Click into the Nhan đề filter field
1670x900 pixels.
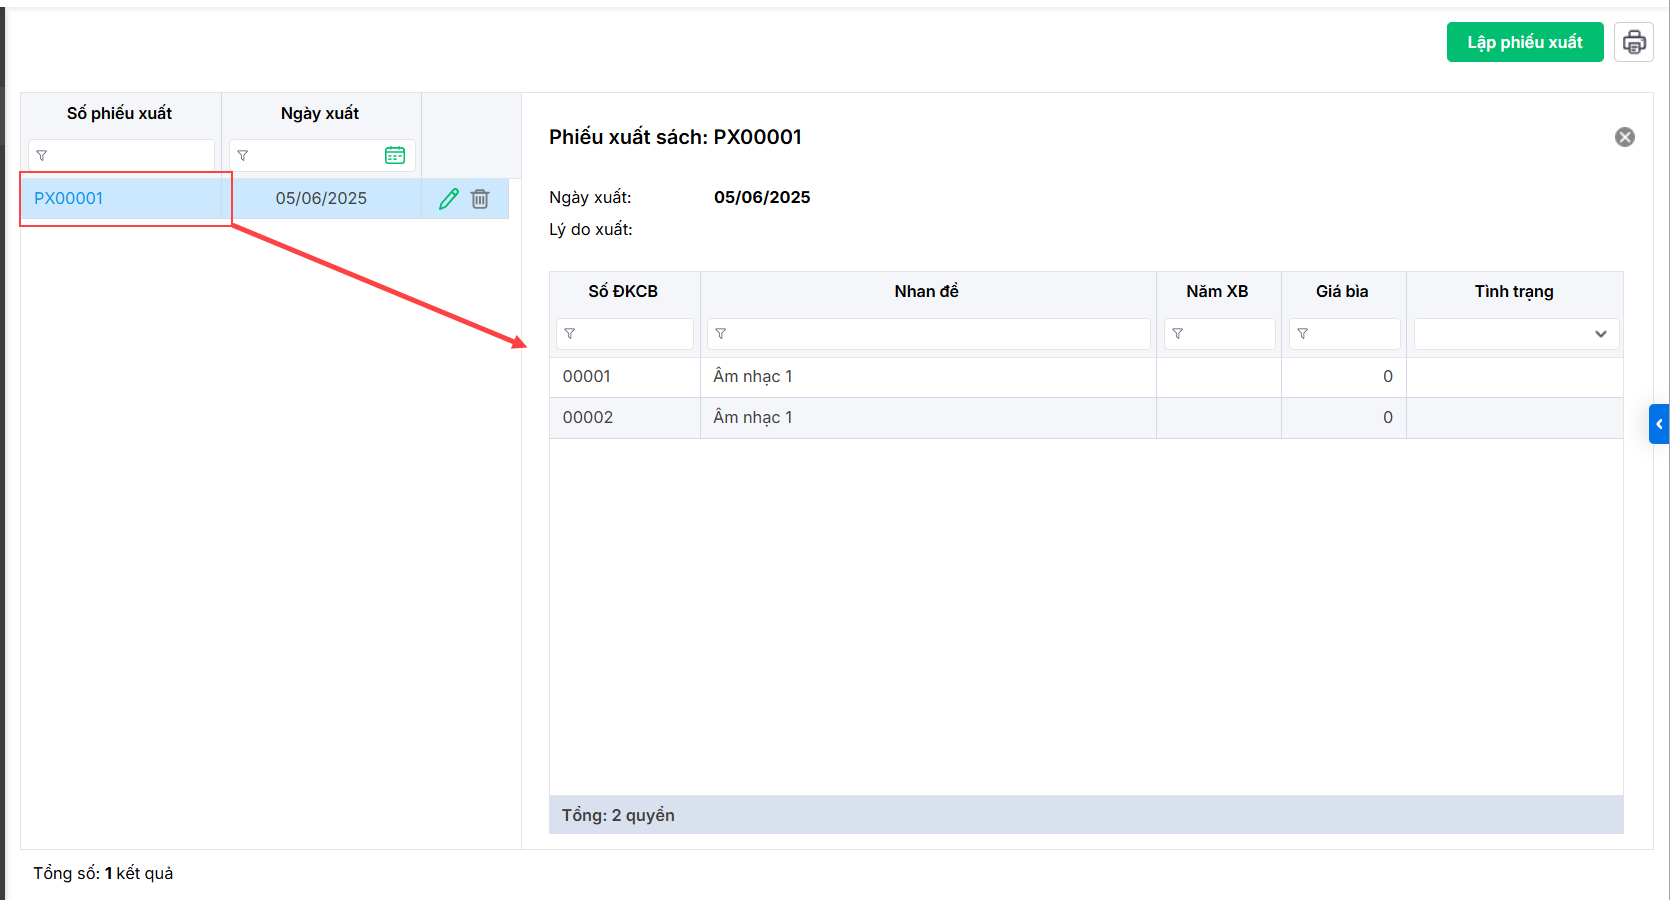pyautogui.click(x=929, y=334)
